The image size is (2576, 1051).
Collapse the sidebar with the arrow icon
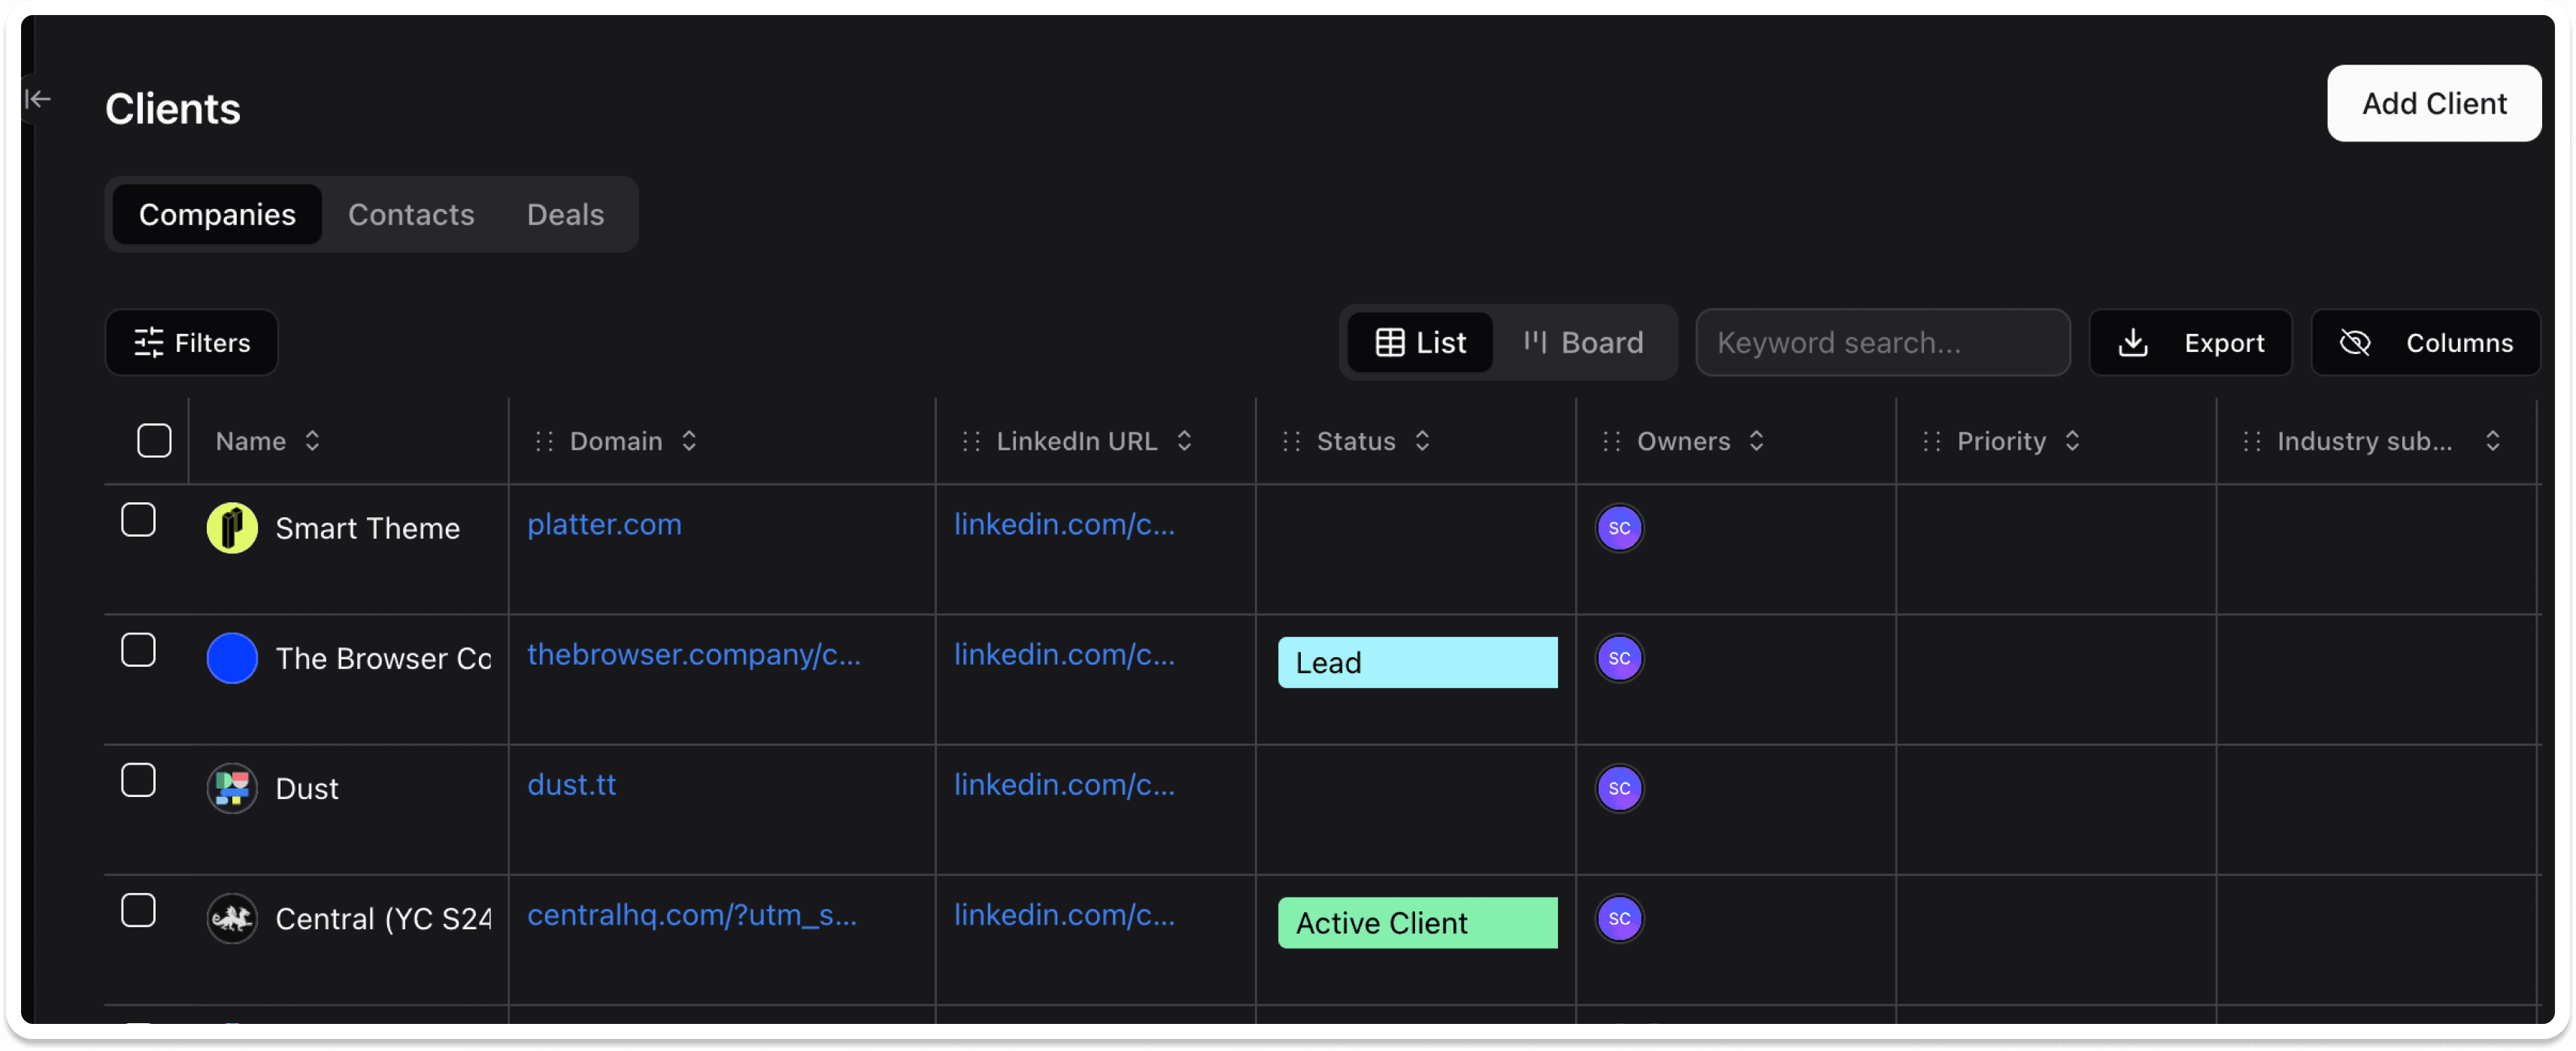point(38,99)
